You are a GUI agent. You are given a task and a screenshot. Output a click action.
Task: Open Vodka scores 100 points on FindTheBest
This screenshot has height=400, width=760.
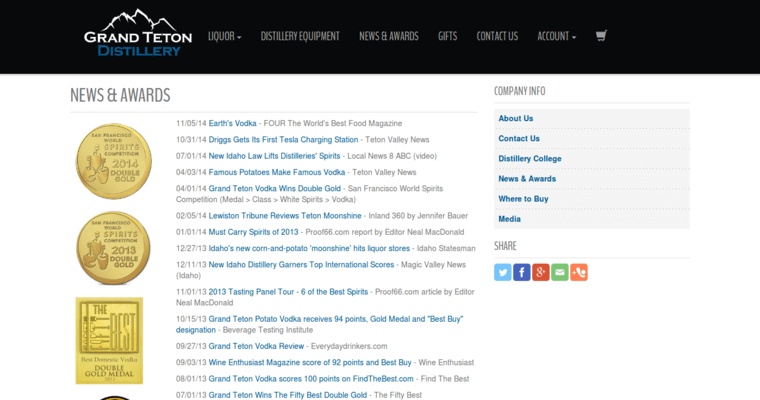click(311, 379)
